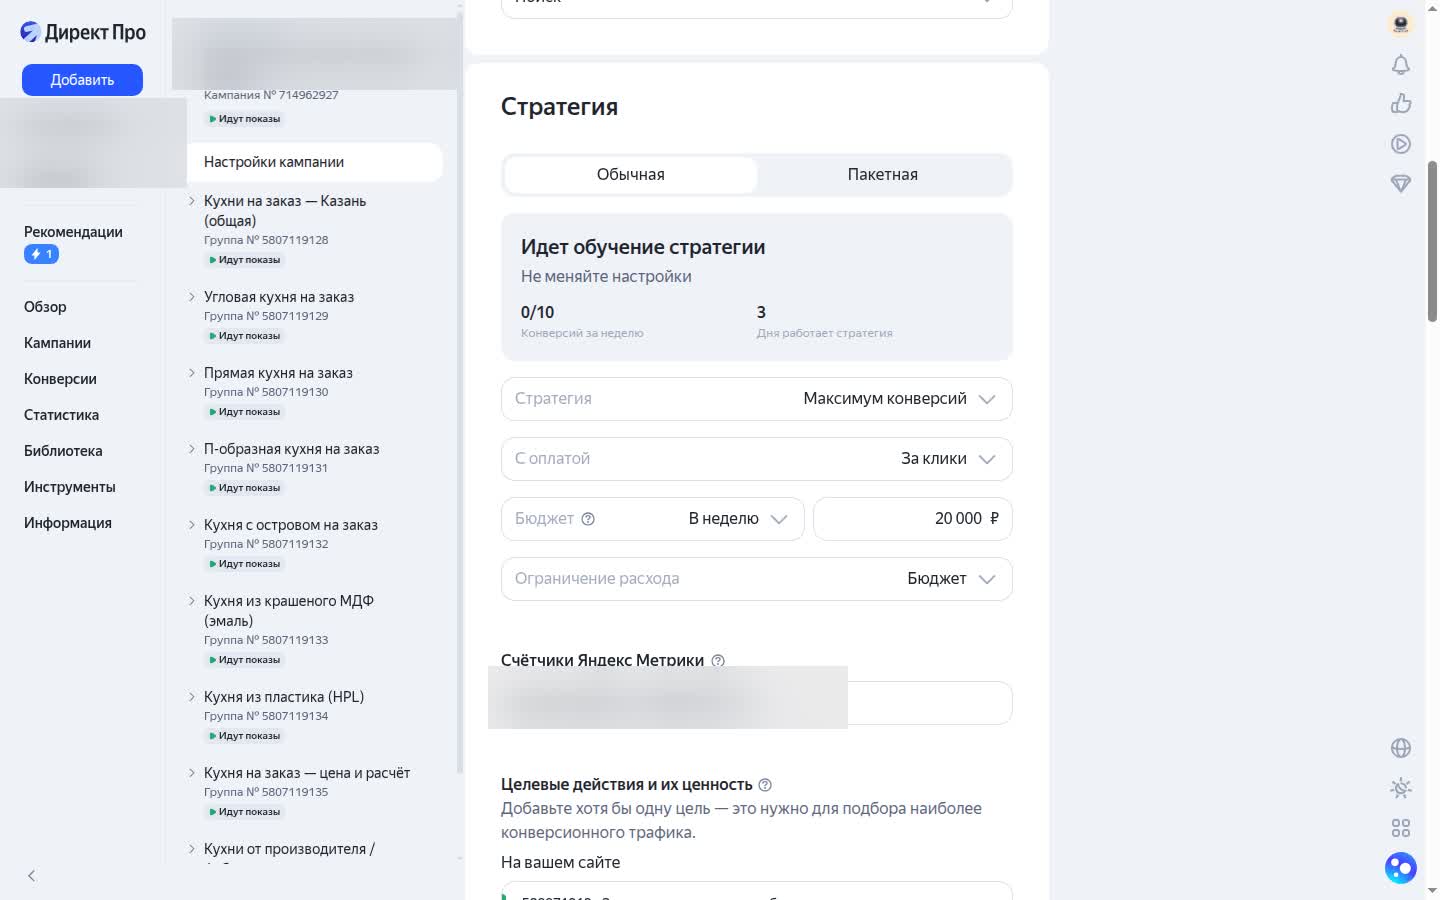Screen dimensions: 1440x900
Task: Open the services grid icon
Action: click(1401, 828)
